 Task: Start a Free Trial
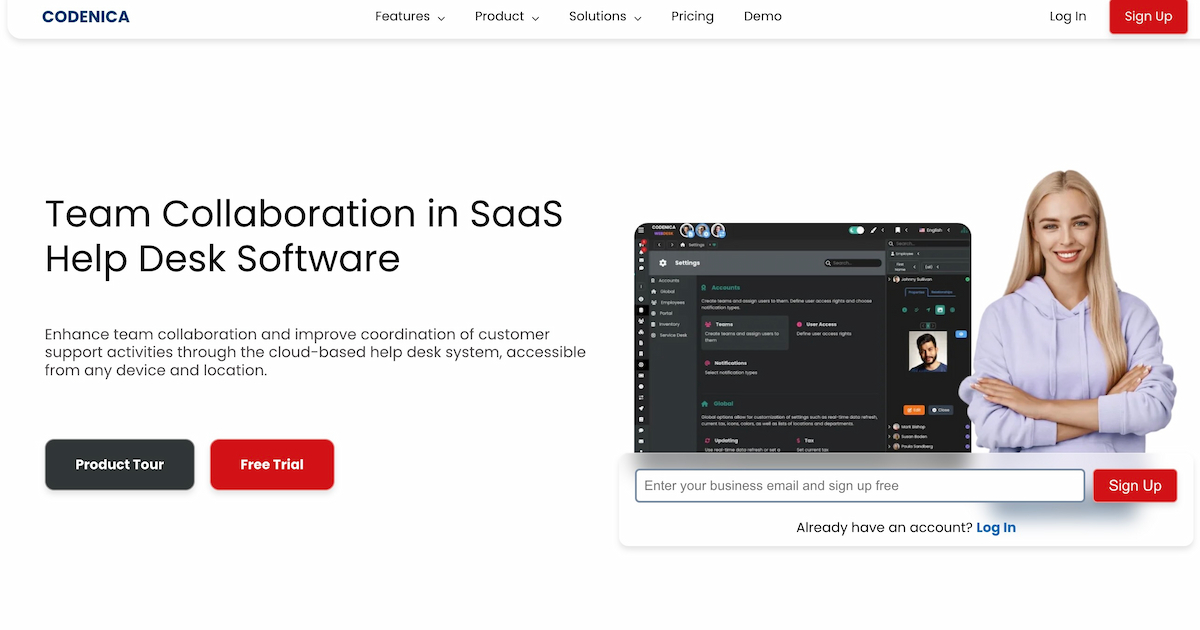271,464
